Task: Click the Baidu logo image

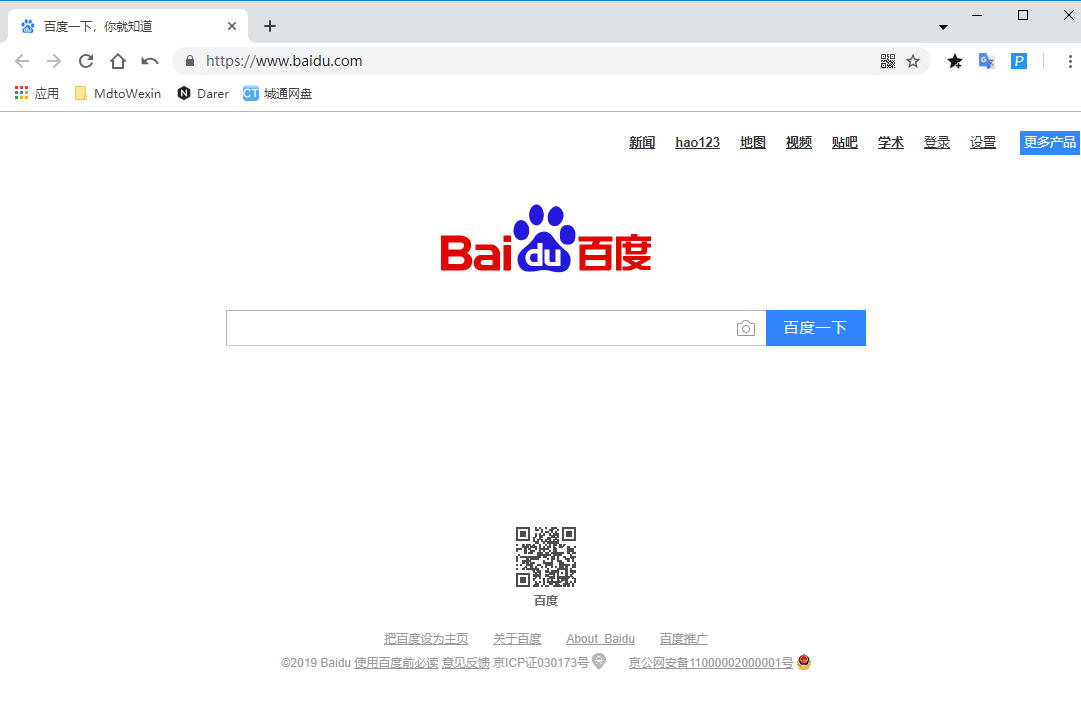Action: tap(546, 239)
